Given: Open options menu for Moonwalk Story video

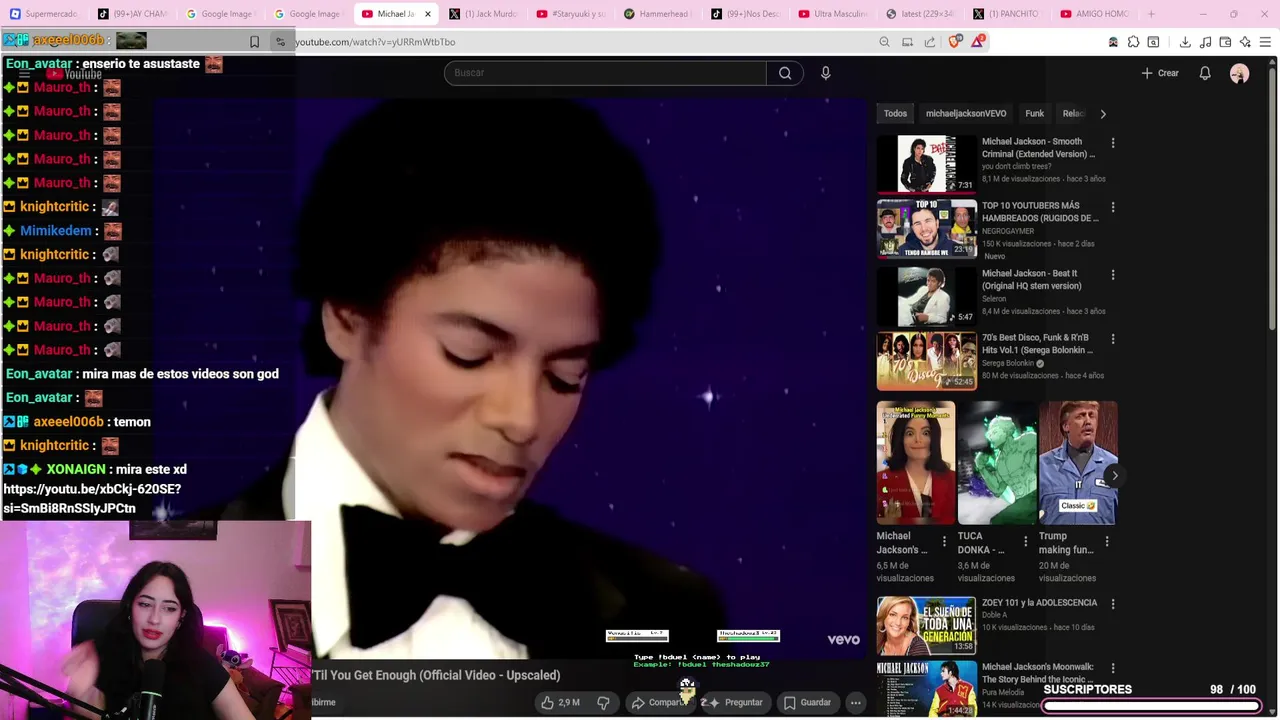Looking at the screenshot, I should click(1112, 668).
